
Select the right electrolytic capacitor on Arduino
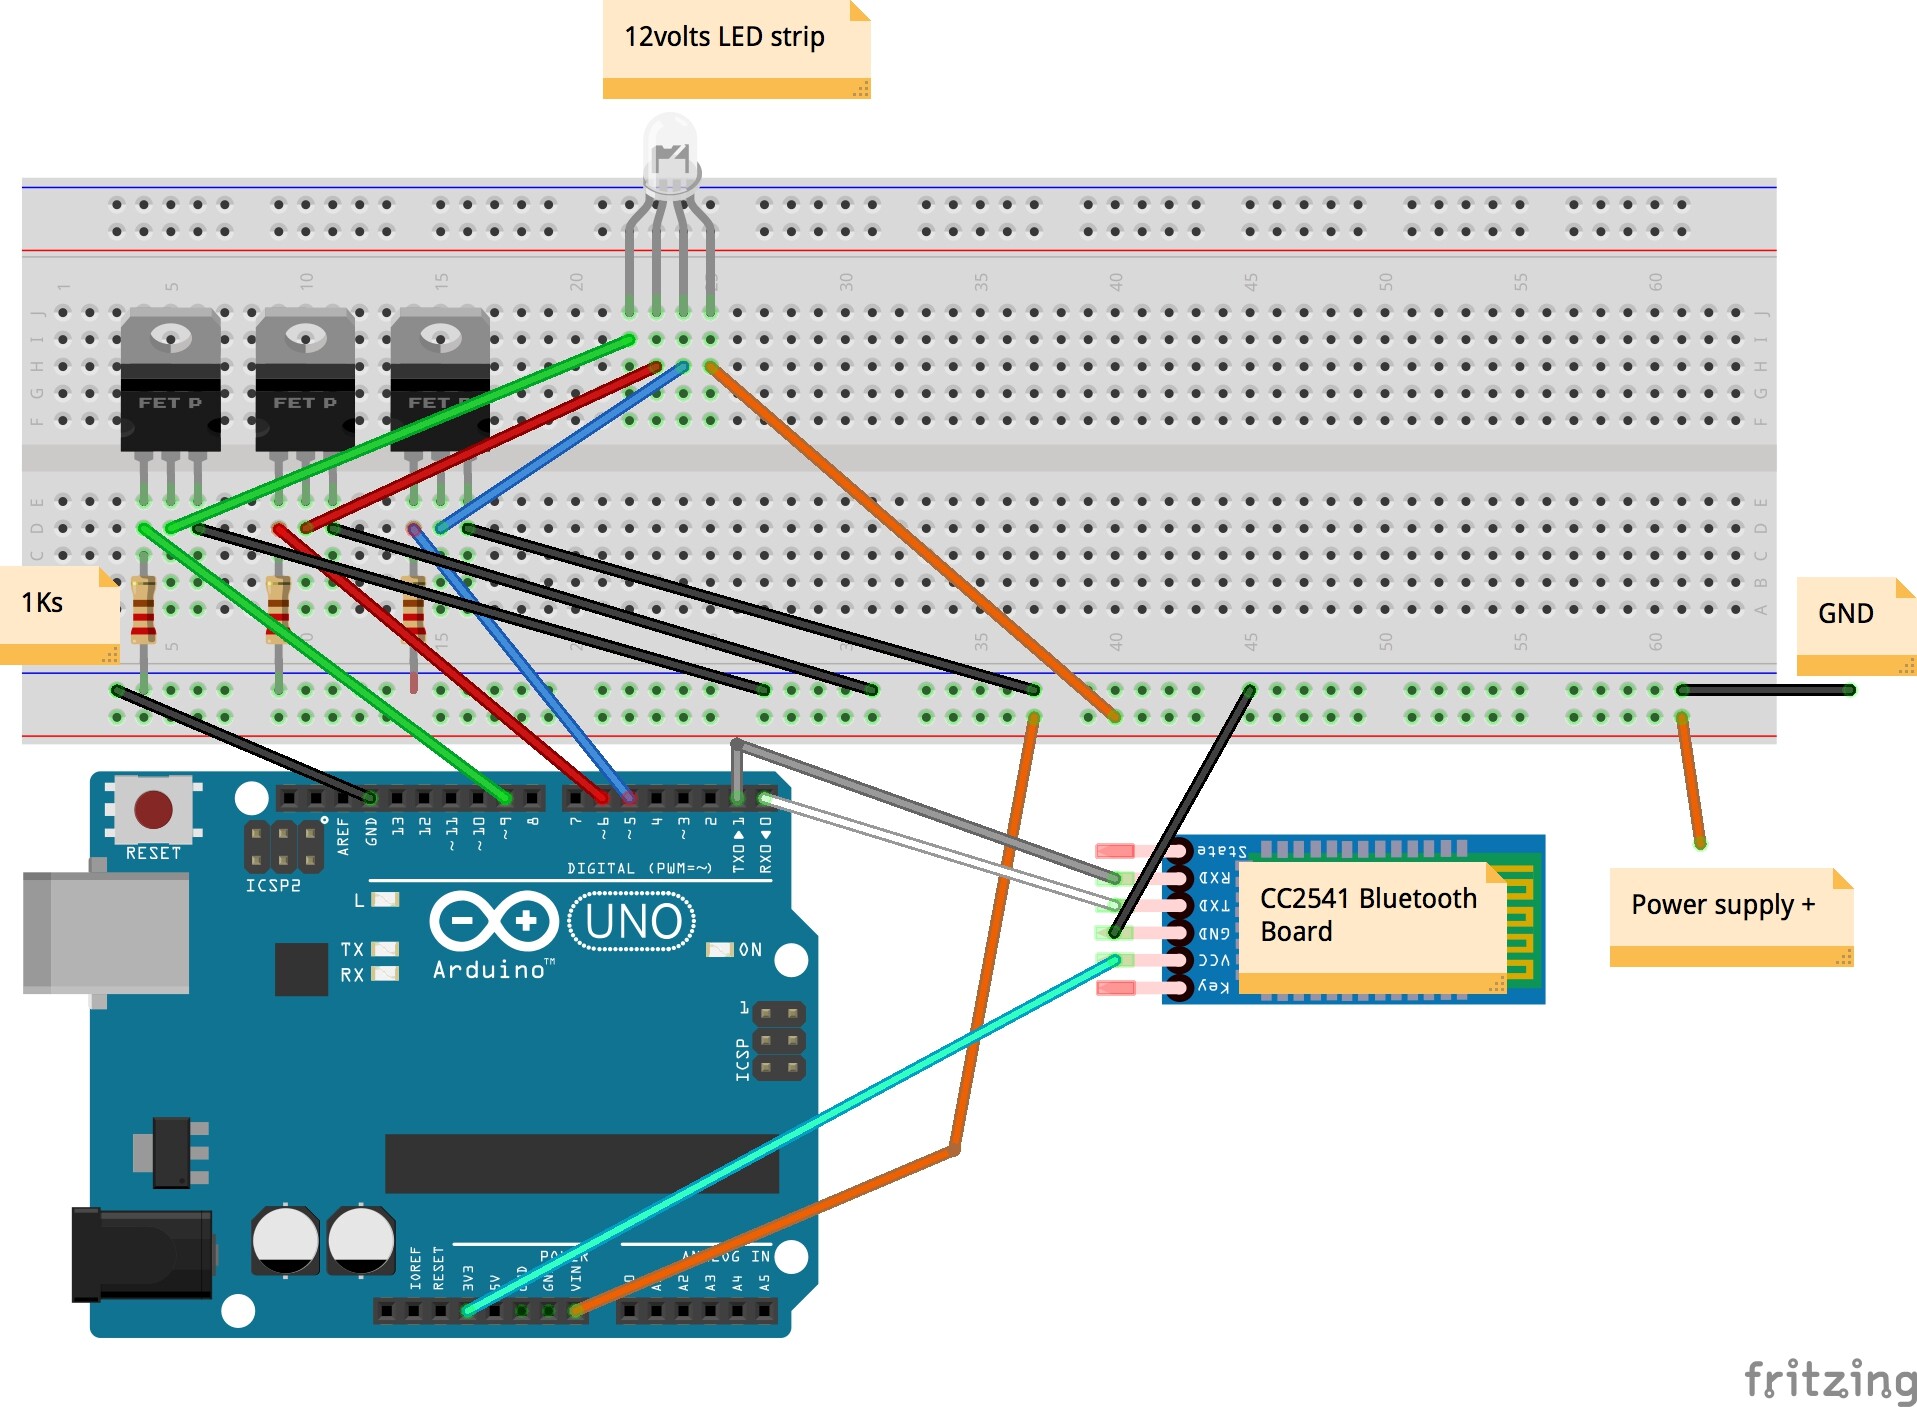tap(361, 1240)
